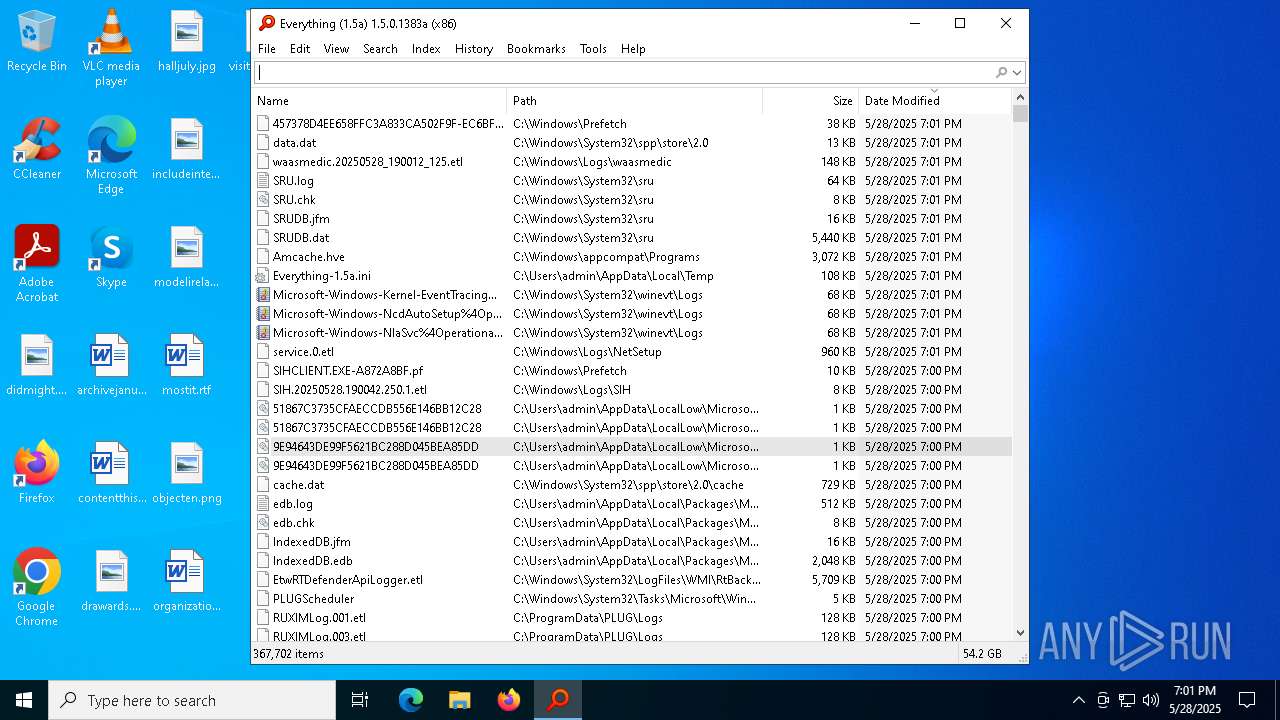Sort results by Path column
This screenshot has height=720, width=1280.
click(x=635, y=100)
